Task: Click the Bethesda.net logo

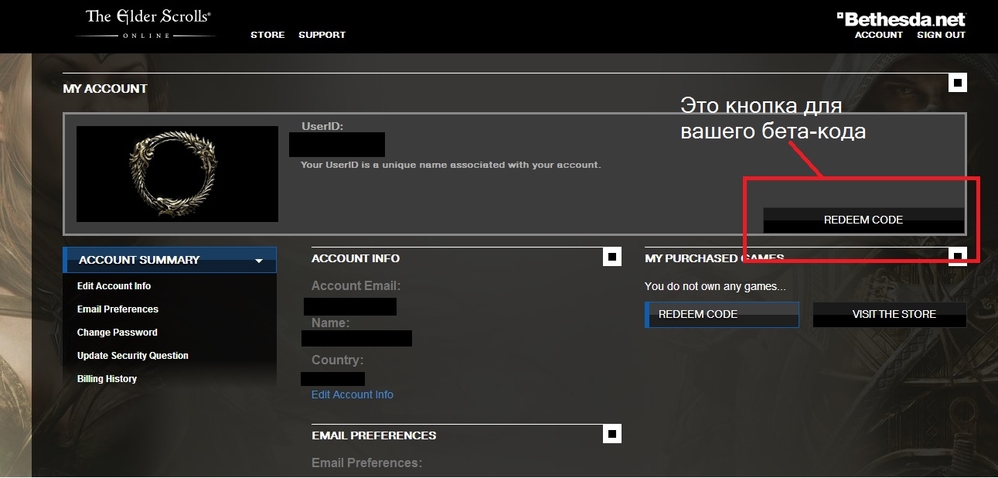Action: click(901, 19)
